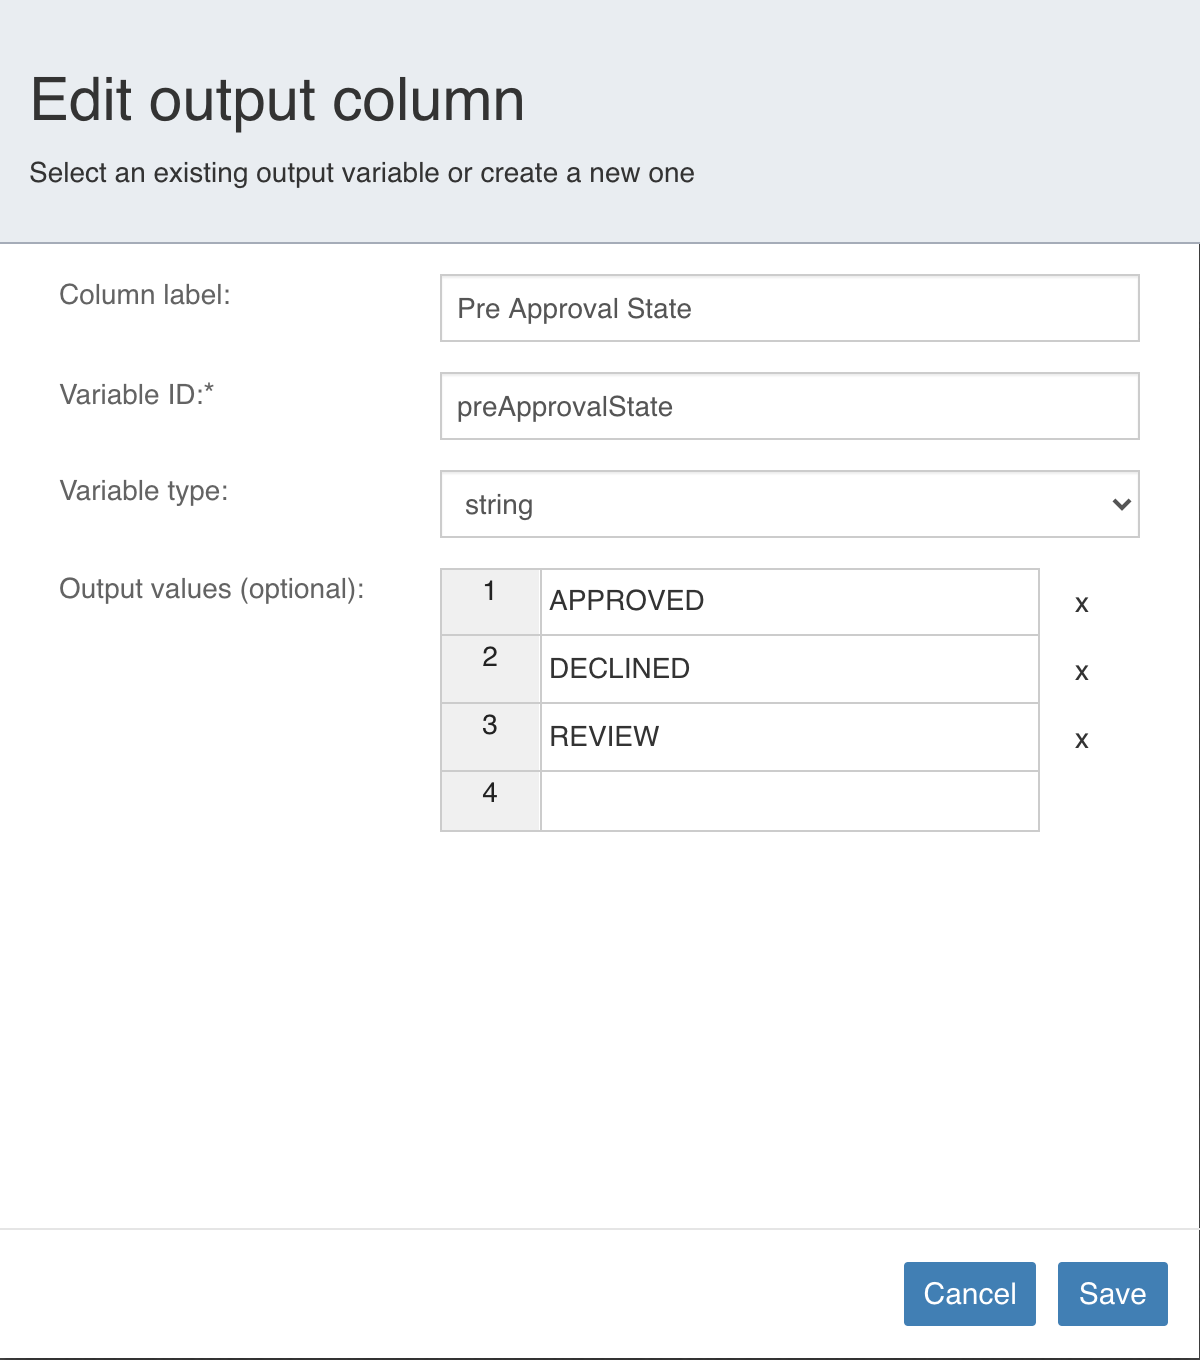Click the Column label input field
This screenshot has width=1200, height=1360.
pos(789,309)
